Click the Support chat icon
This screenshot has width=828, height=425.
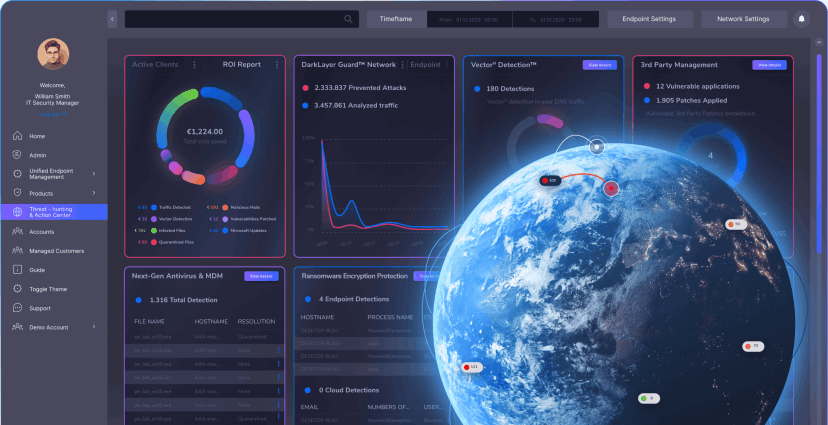tap(17, 308)
